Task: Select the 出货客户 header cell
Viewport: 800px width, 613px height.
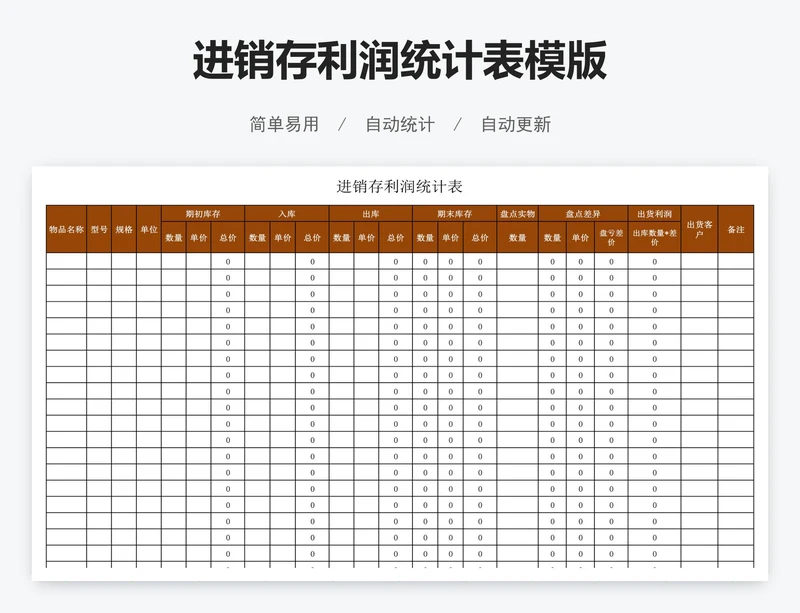Action: [x=699, y=229]
